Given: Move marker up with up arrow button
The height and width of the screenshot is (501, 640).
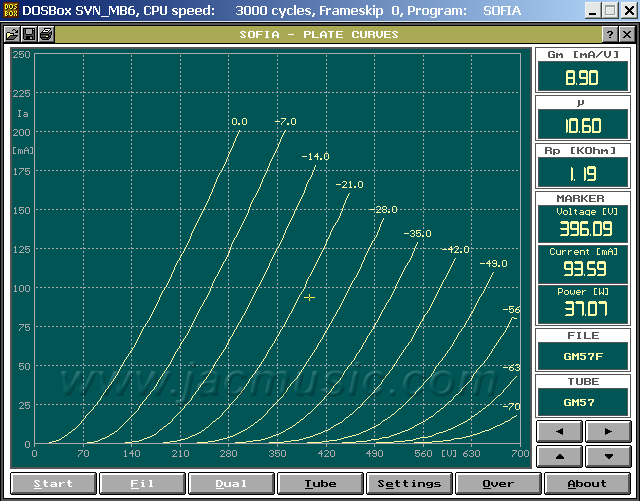Looking at the screenshot, I should 559,456.
